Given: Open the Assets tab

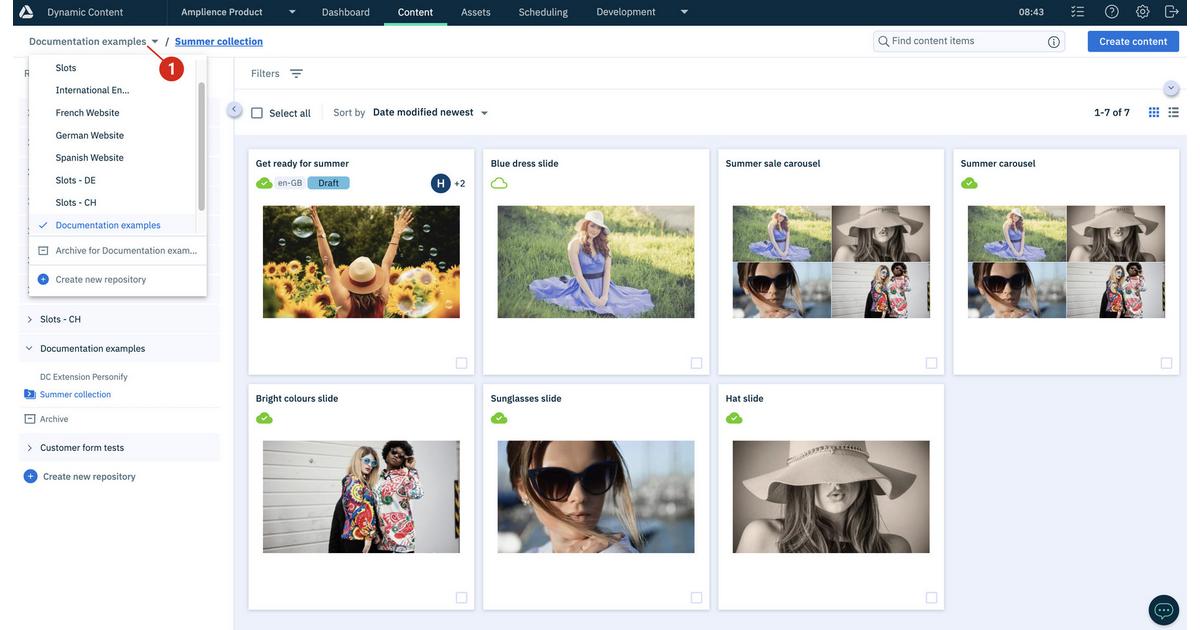Looking at the screenshot, I should click(x=476, y=12).
